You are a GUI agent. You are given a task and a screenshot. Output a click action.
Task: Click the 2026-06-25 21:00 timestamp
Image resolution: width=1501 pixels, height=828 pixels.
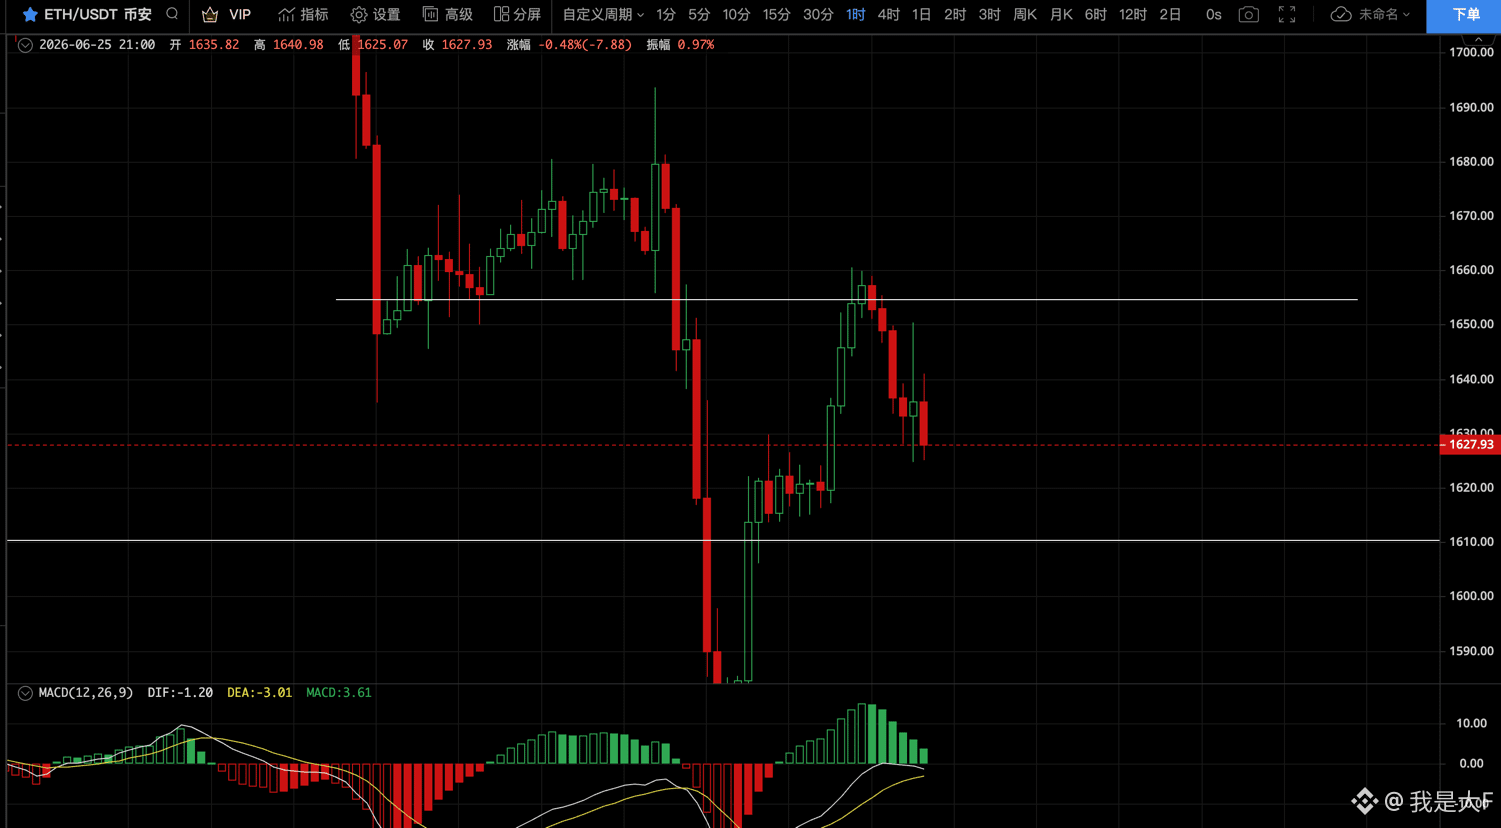coord(97,45)
